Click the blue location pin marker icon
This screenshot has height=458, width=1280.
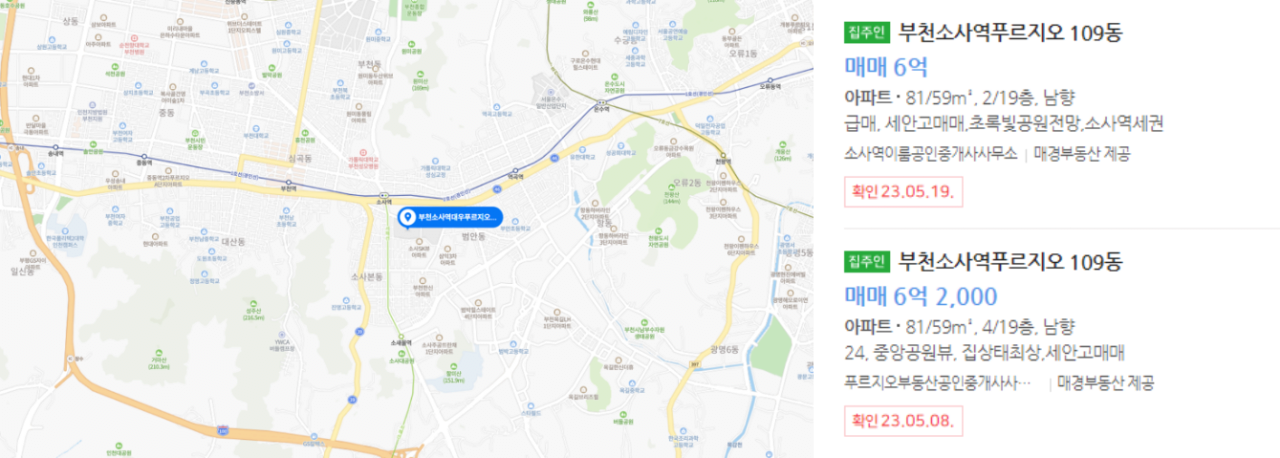pyautogui.click(x=407, y=217)
